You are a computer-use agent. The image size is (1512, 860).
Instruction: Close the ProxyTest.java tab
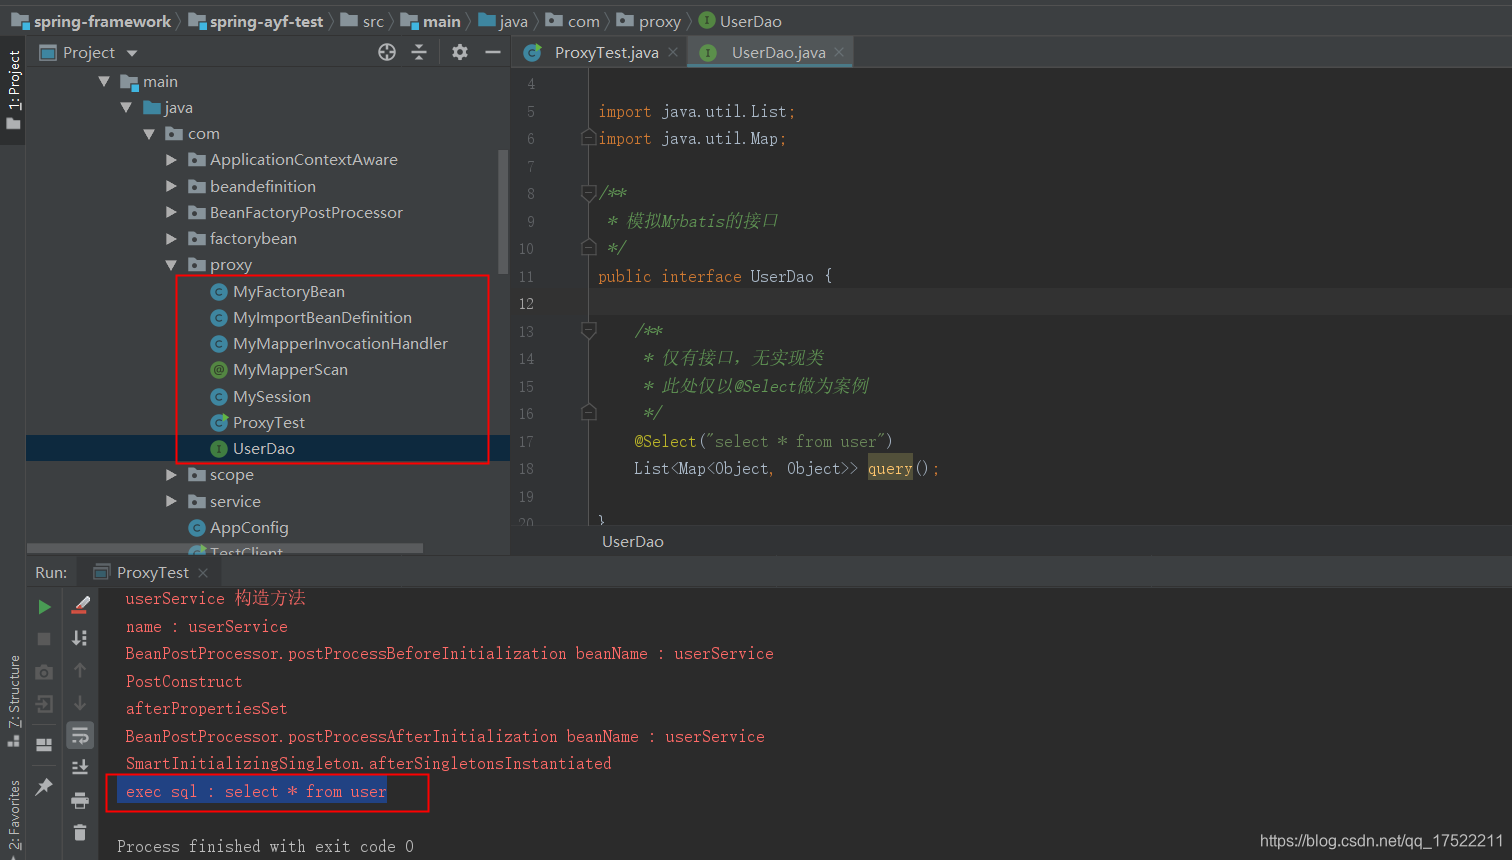673,52
